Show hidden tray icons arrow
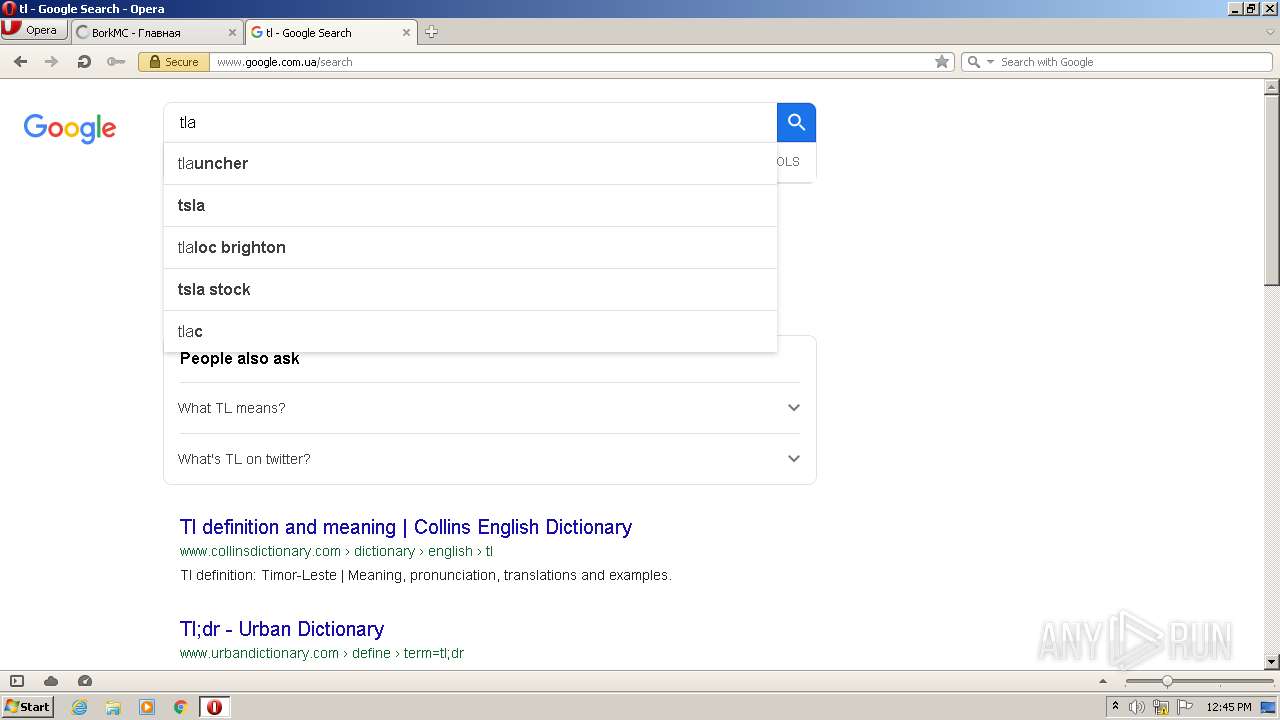 (1115, 707)
